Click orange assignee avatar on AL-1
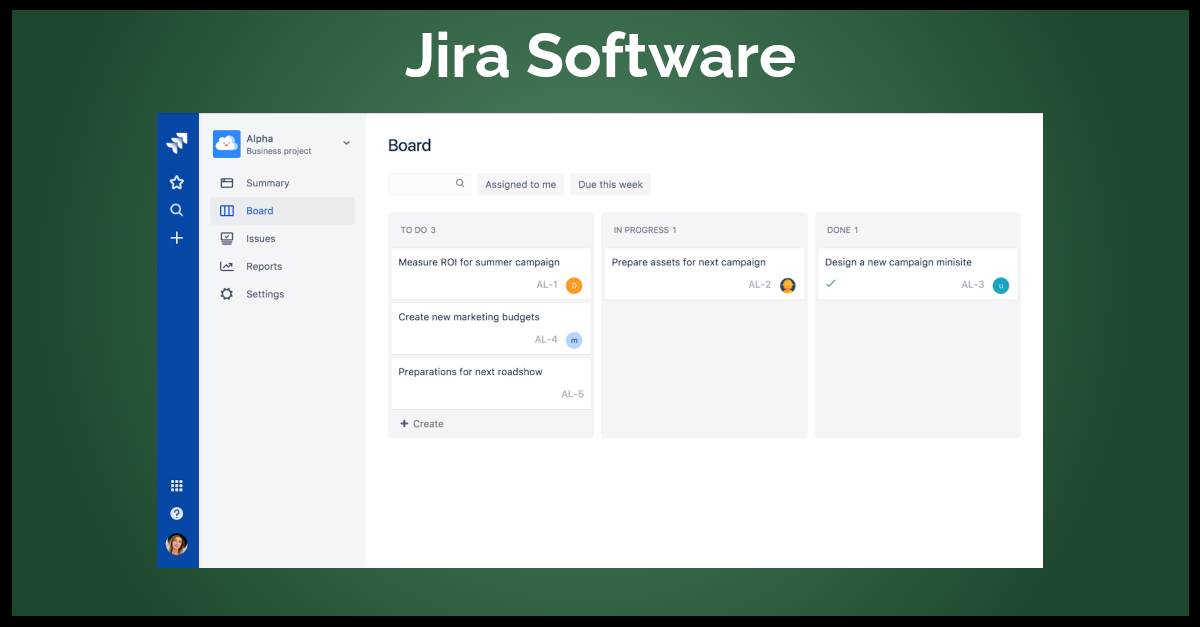 coord(574,286)
